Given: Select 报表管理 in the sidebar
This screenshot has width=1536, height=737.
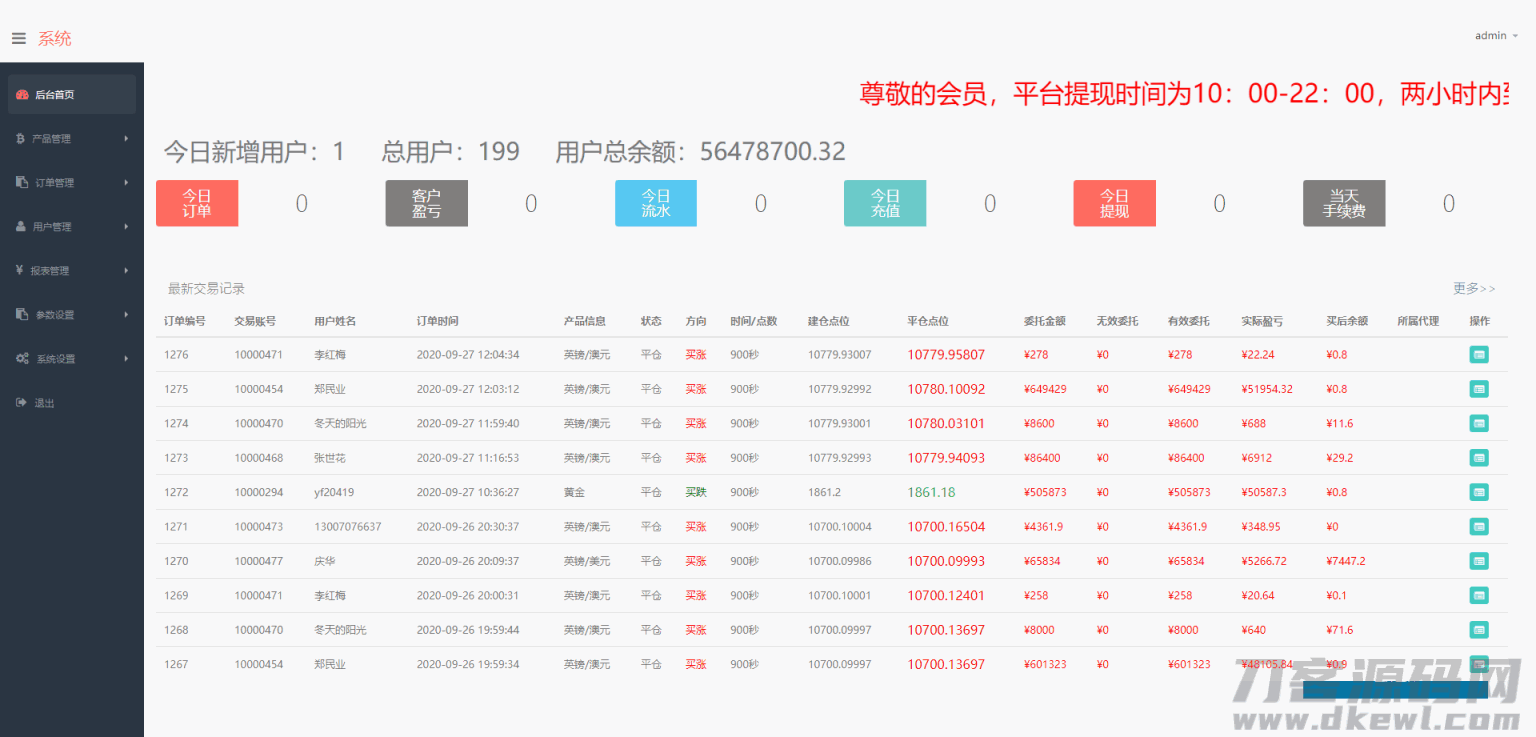Looking at the screenshot, I should (50, 271).
